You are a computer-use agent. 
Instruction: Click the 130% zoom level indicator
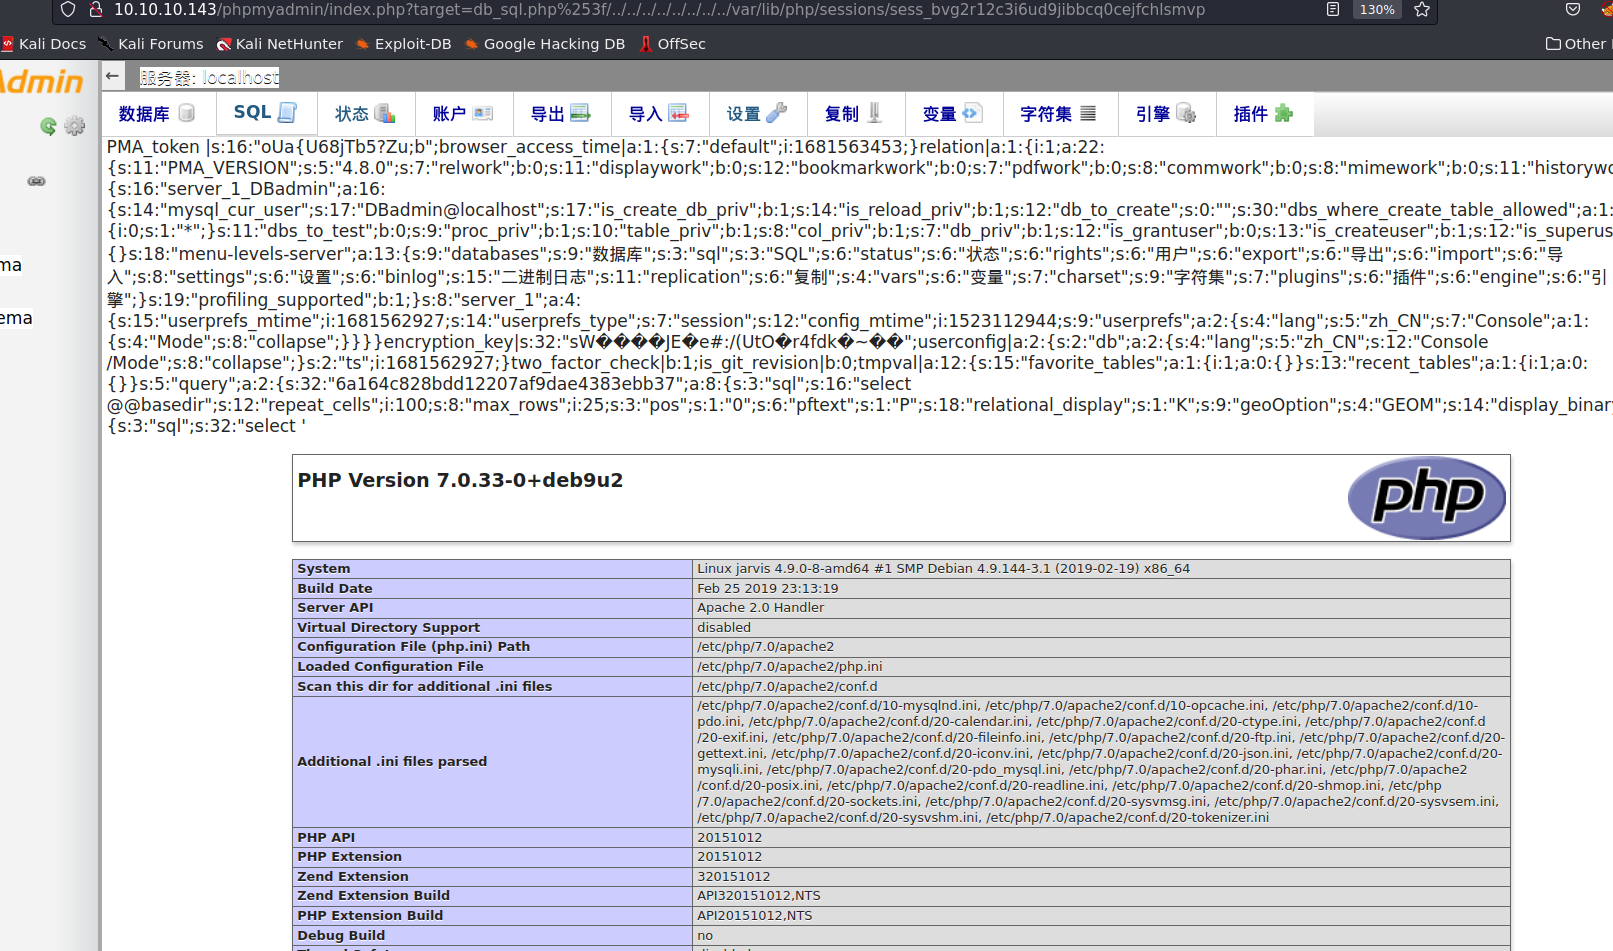point(1377,10)
